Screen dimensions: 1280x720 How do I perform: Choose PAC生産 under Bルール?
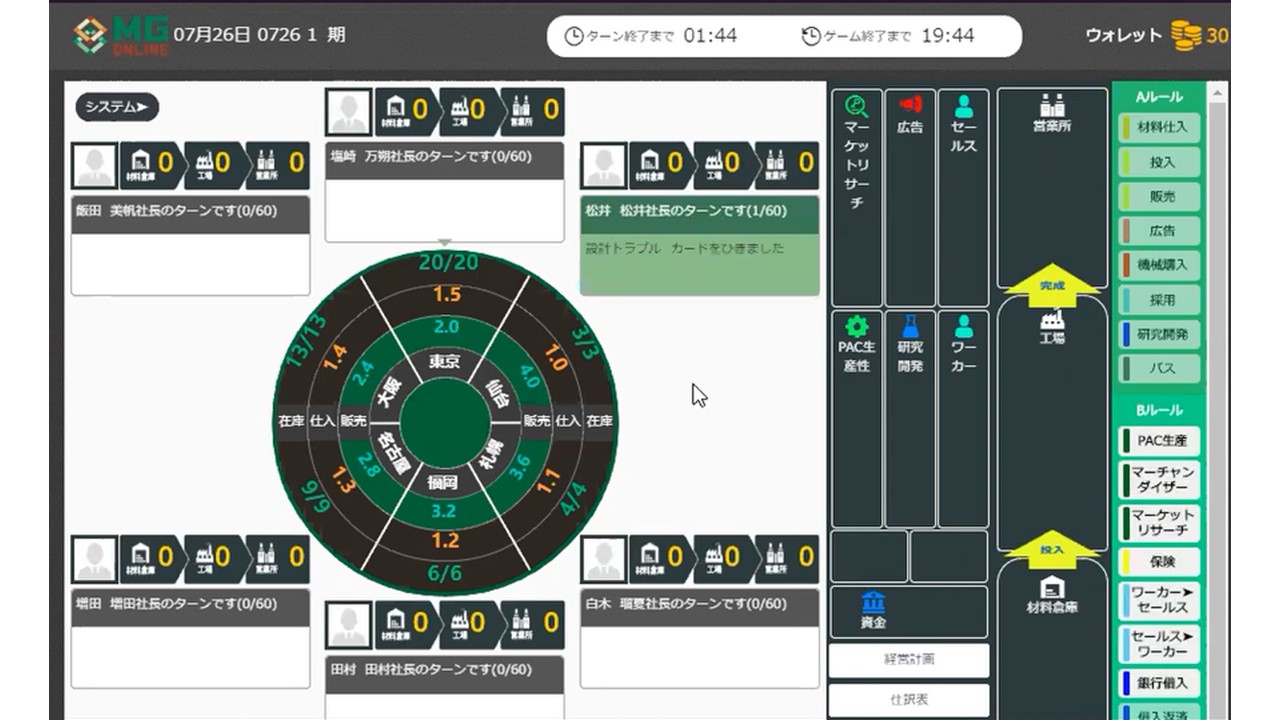1159,441
